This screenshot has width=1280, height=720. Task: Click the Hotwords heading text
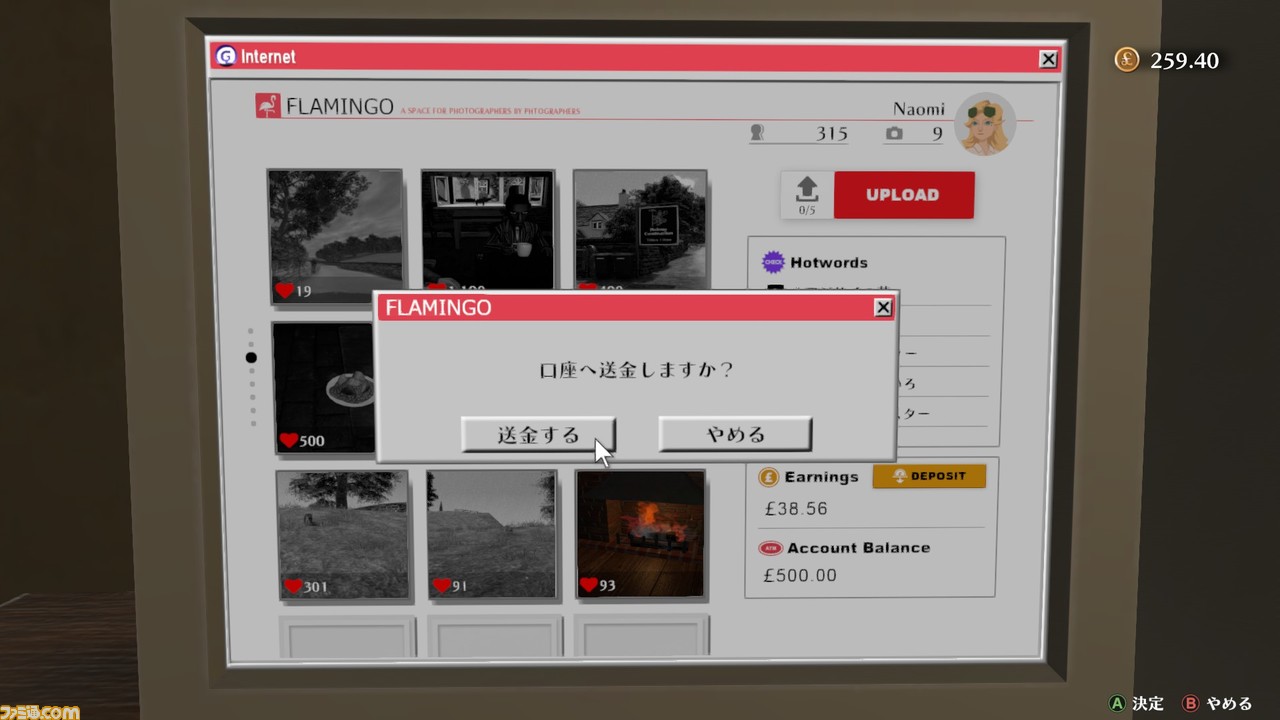pos(829,262)
